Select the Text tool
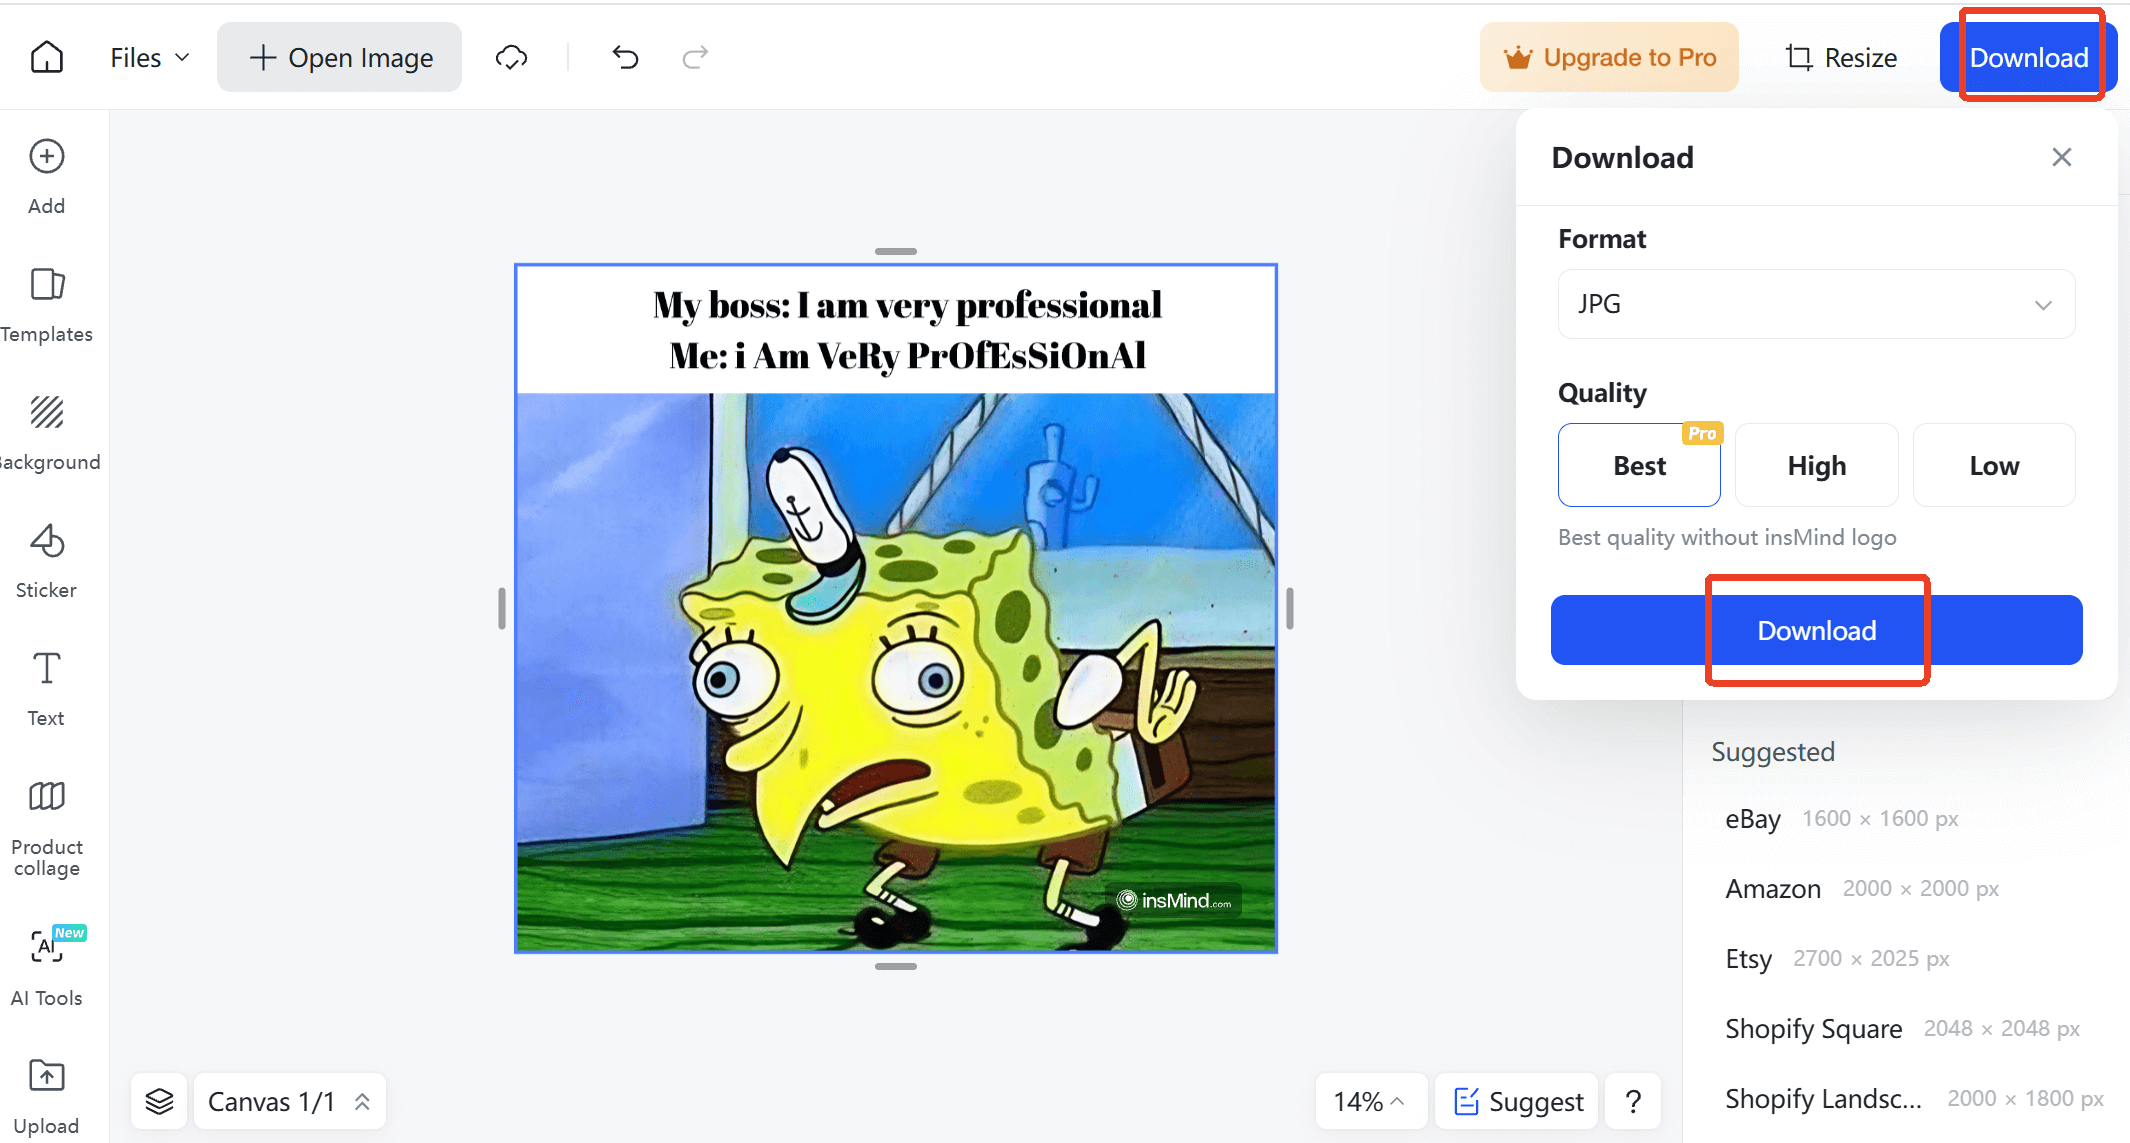 click(47, 688)
